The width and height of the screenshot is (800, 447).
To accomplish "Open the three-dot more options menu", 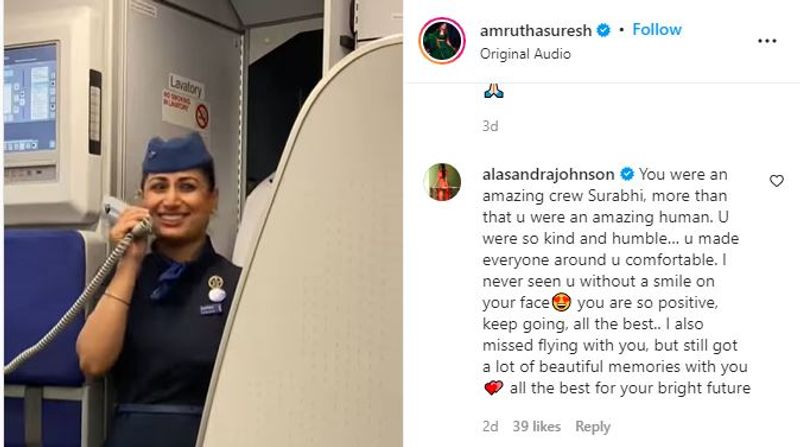I will pyautogui.click(x=767, y=41).
